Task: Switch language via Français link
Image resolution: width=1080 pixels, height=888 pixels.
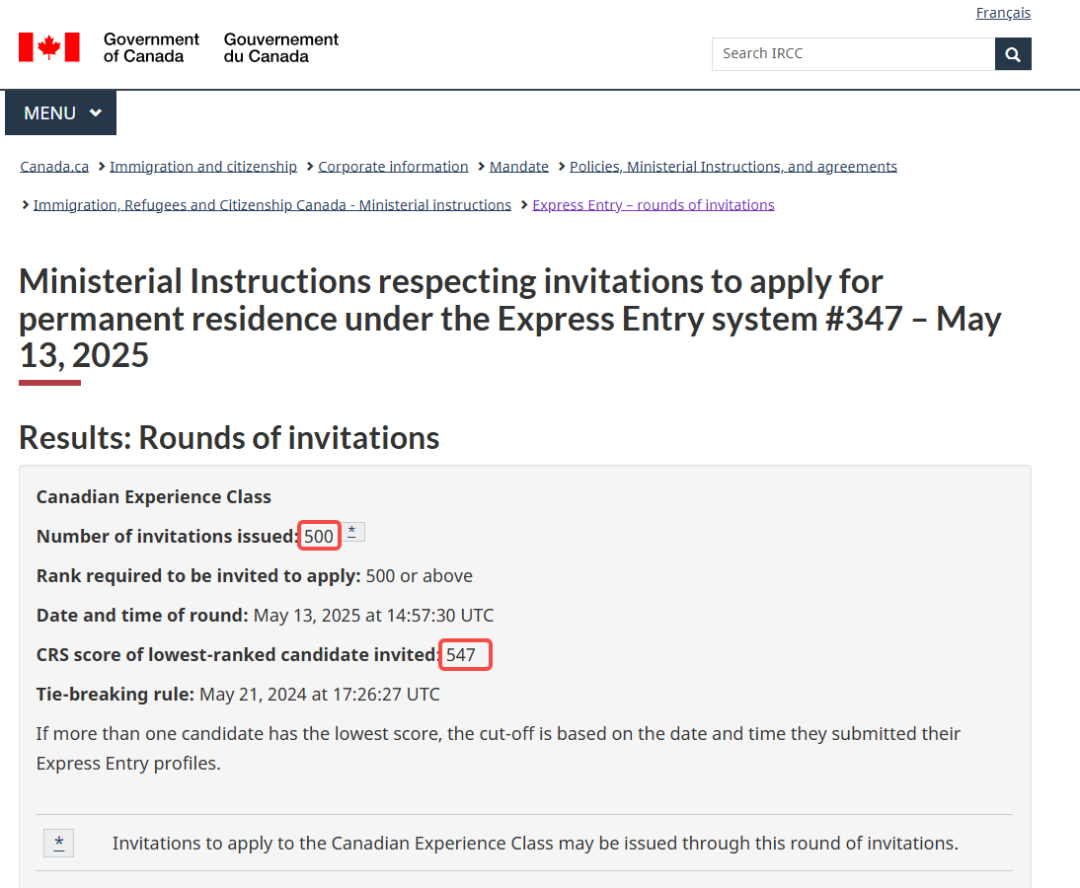Action: [1003, 13]
